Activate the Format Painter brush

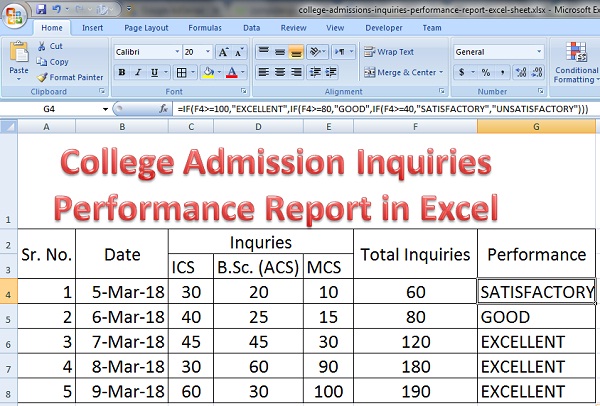click(x=42, y=77)
